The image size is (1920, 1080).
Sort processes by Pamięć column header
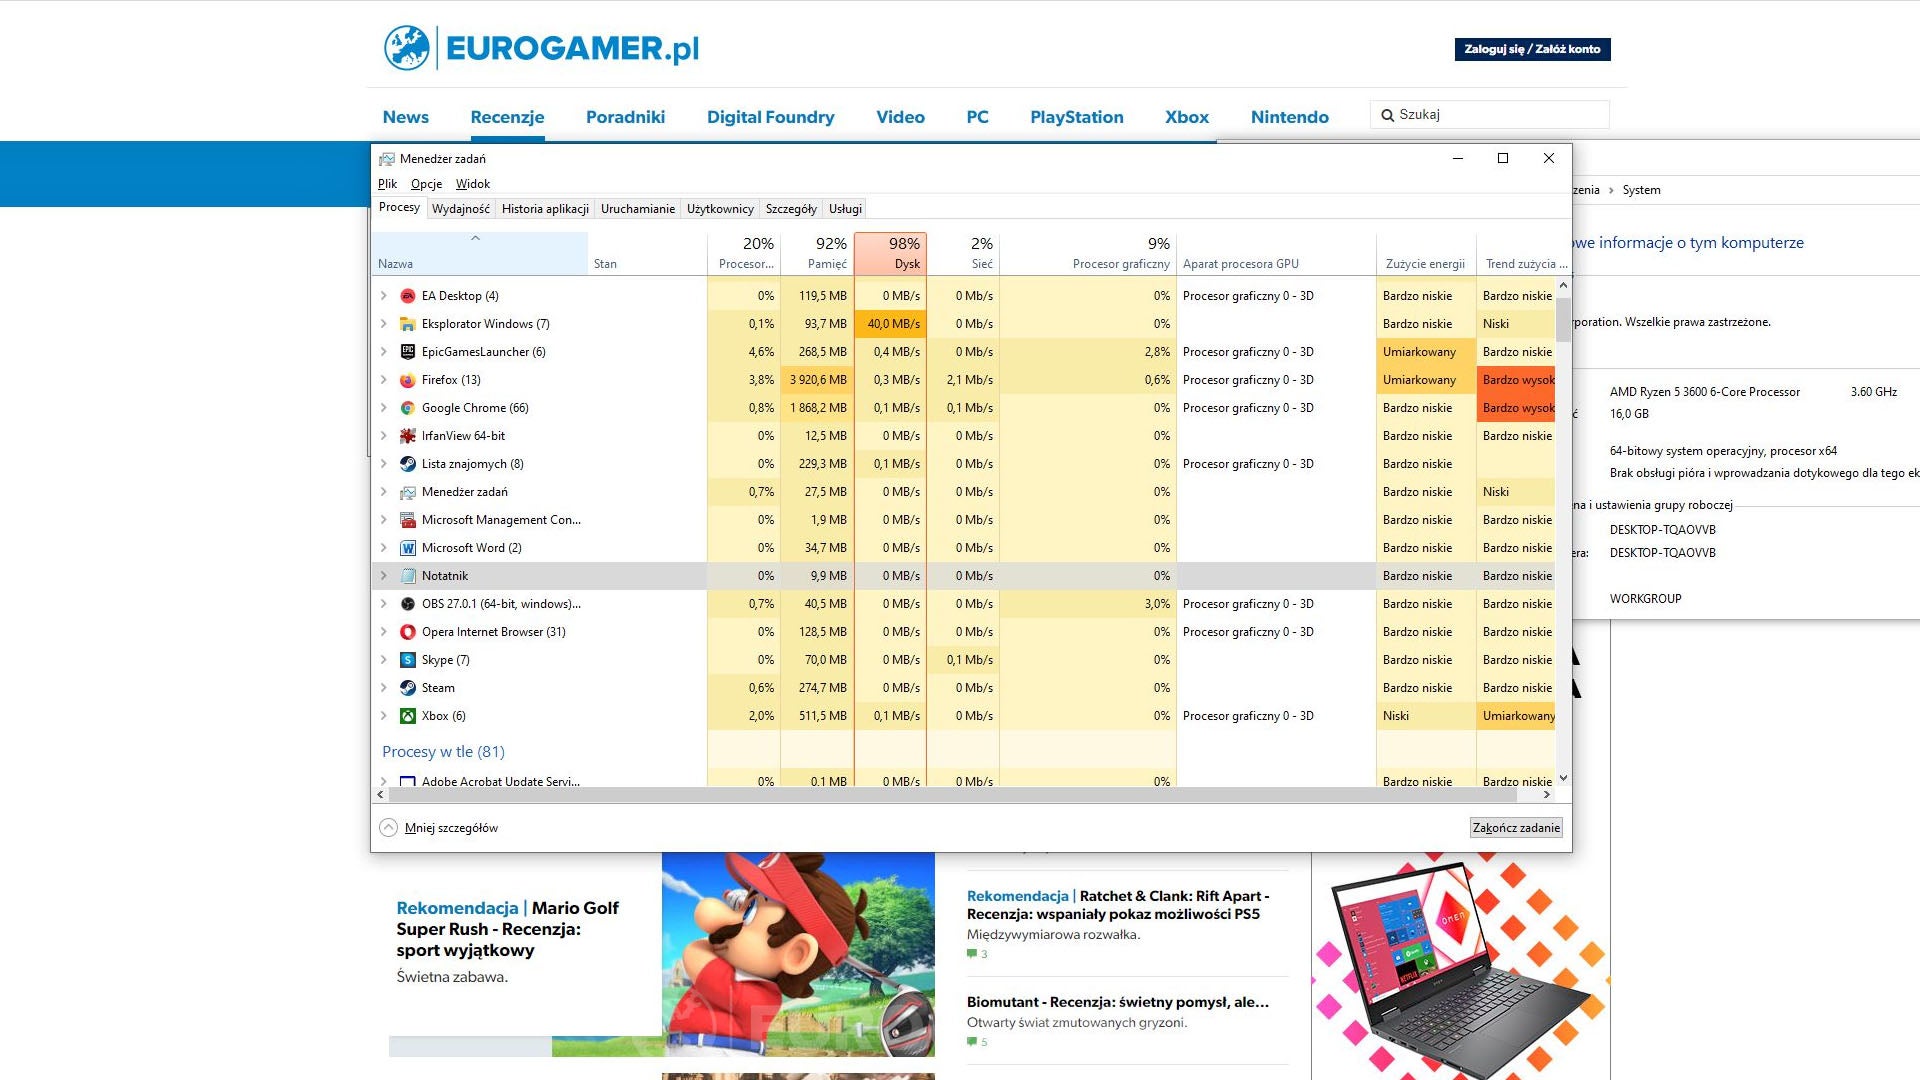[x=817, y=253]
